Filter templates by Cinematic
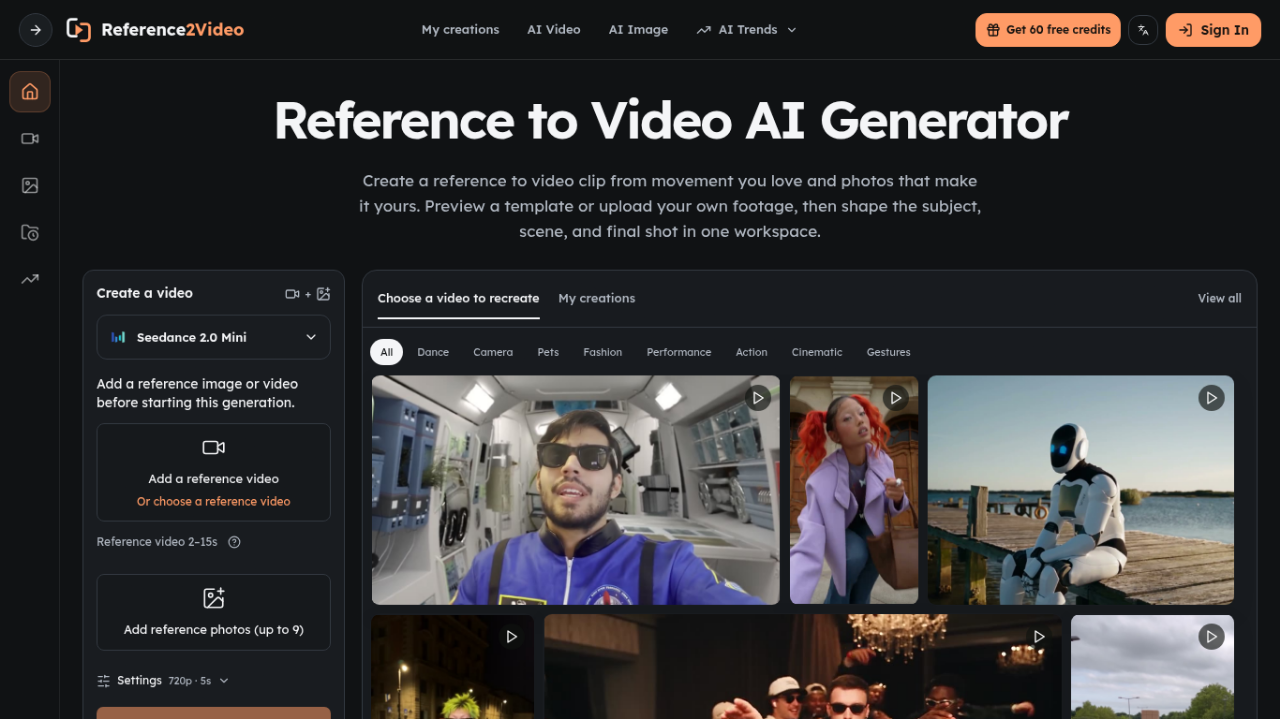The image size is (1280, 719). (x=817, y=352)
